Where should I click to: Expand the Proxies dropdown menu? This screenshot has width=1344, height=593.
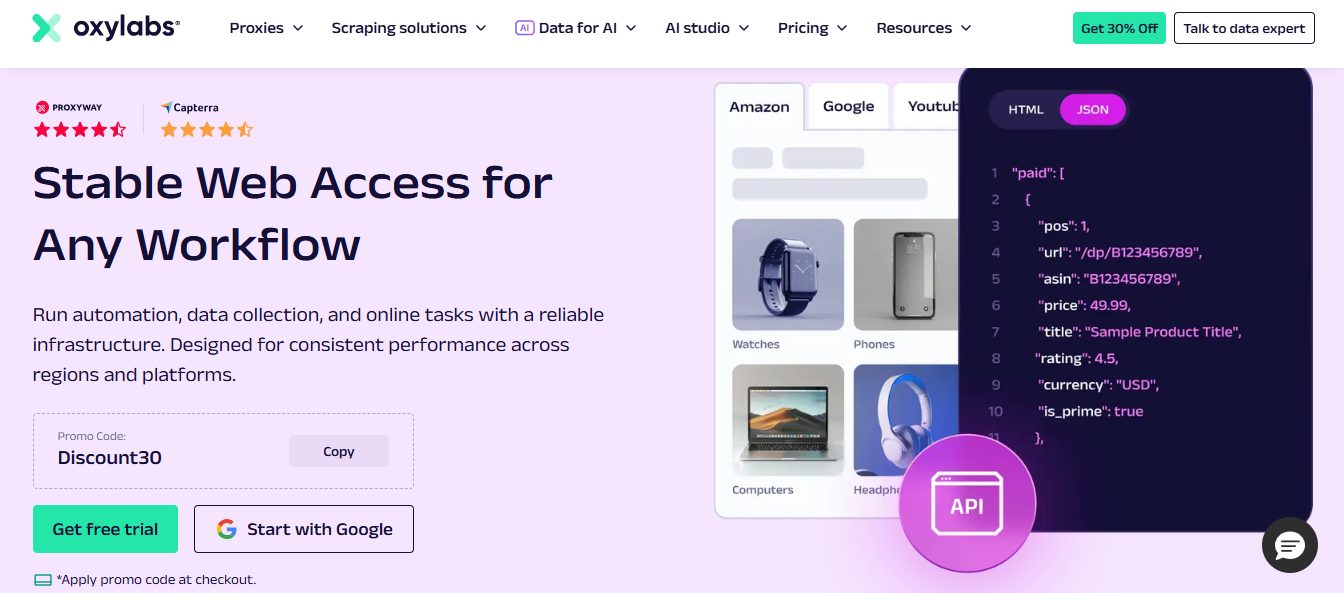coord(266,28)
